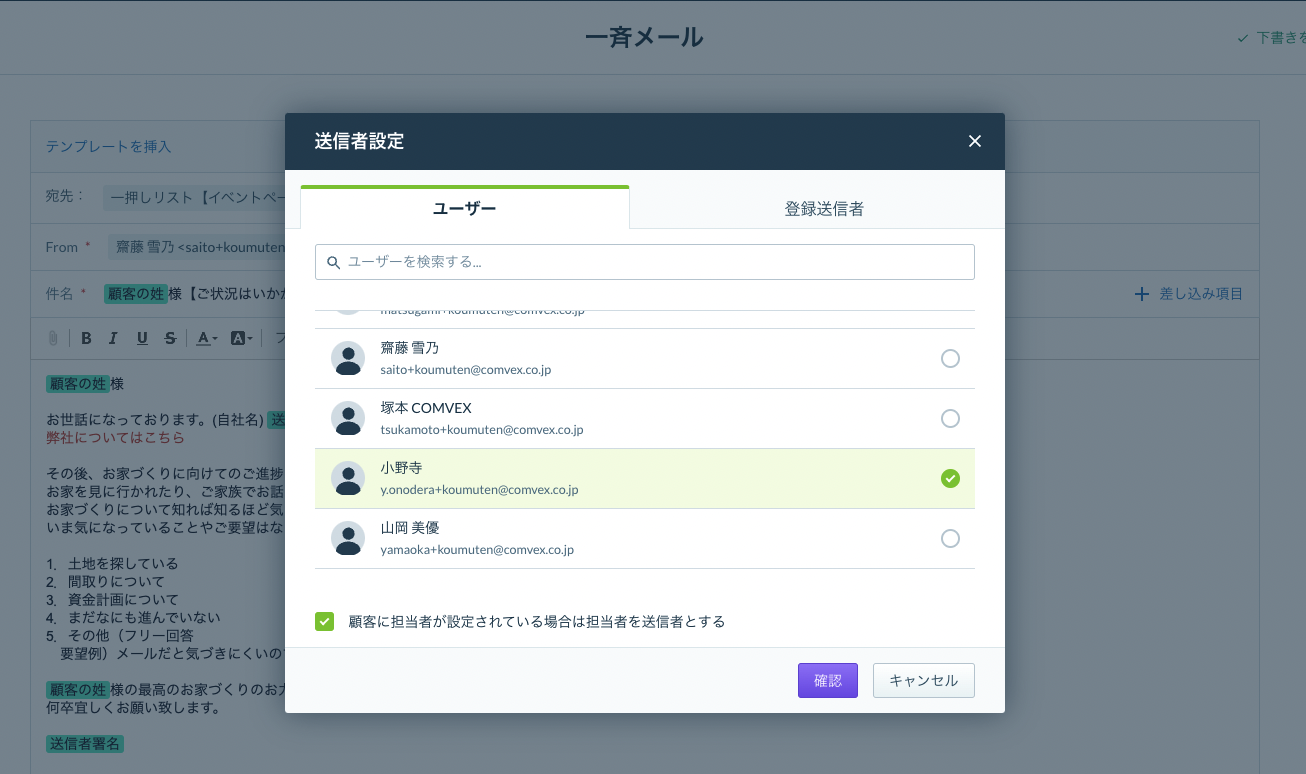Click the search magnifier icon
The height and width of the screenshot is (774, 1306).
333,263
